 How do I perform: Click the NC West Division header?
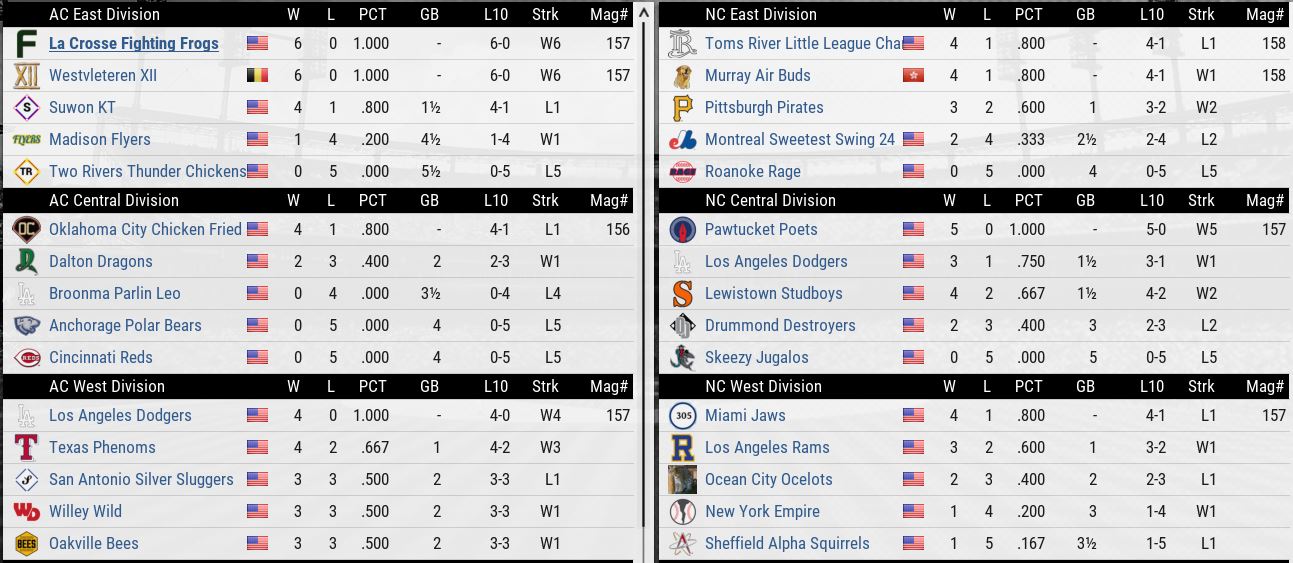[x=762, y=386]
